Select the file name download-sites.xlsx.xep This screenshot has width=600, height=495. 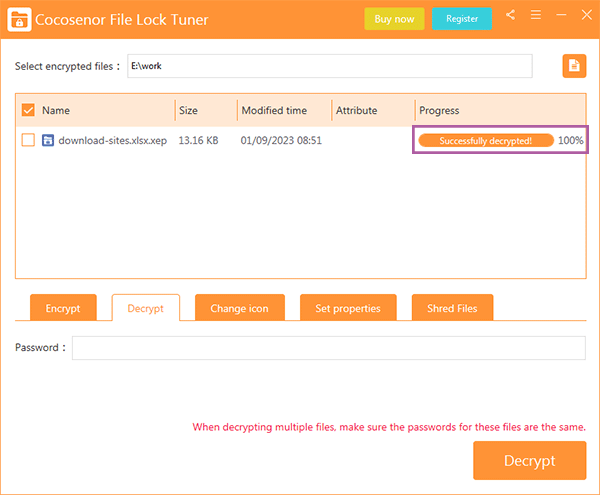[112, 140]
